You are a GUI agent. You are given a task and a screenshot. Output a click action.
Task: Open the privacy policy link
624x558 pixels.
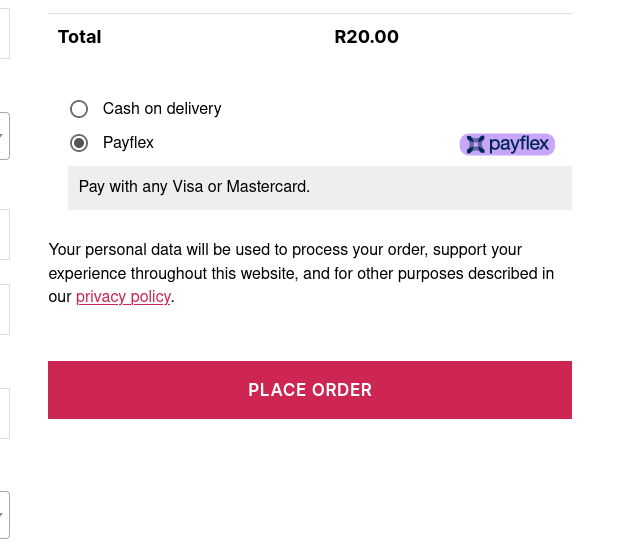[123, 297]
